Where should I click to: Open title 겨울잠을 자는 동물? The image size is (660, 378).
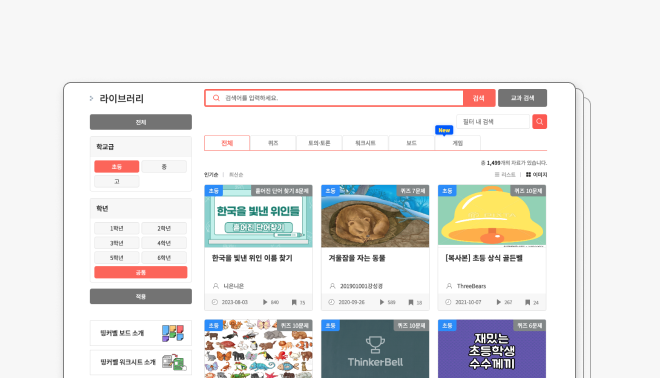click(x=357, y=258)
